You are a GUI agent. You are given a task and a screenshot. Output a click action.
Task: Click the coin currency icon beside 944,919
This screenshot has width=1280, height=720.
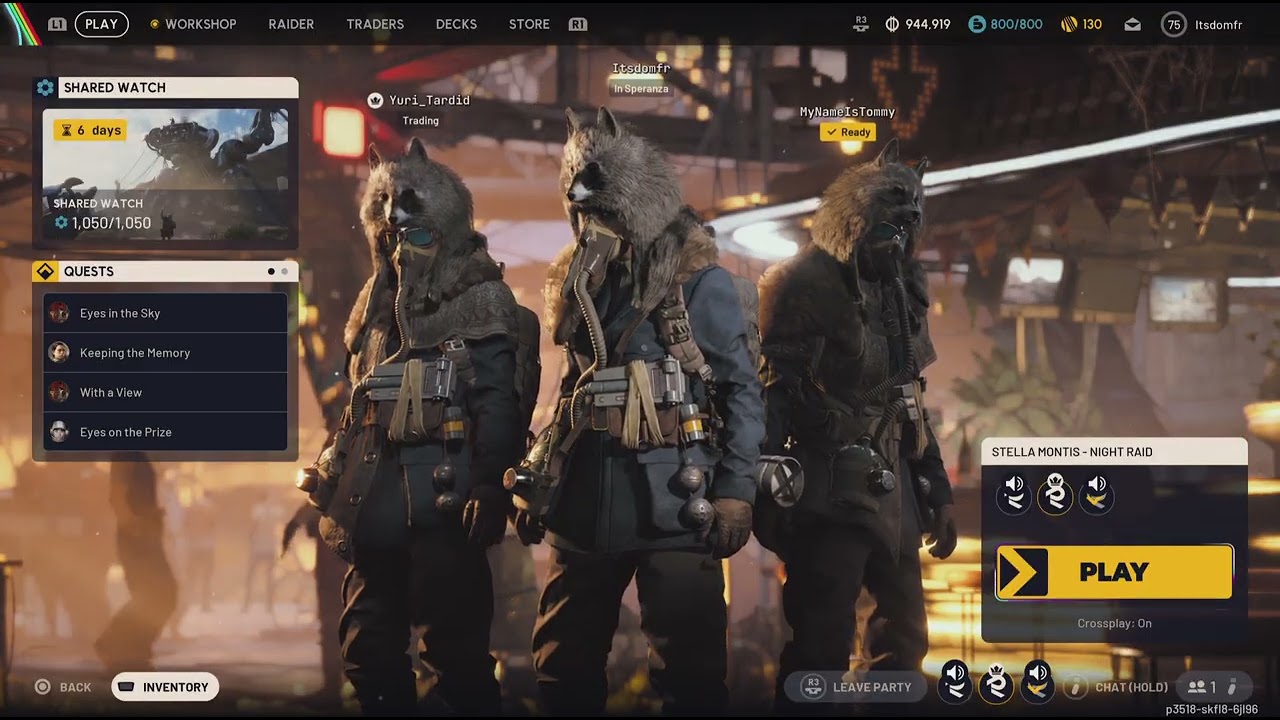[x=892, y=24]
